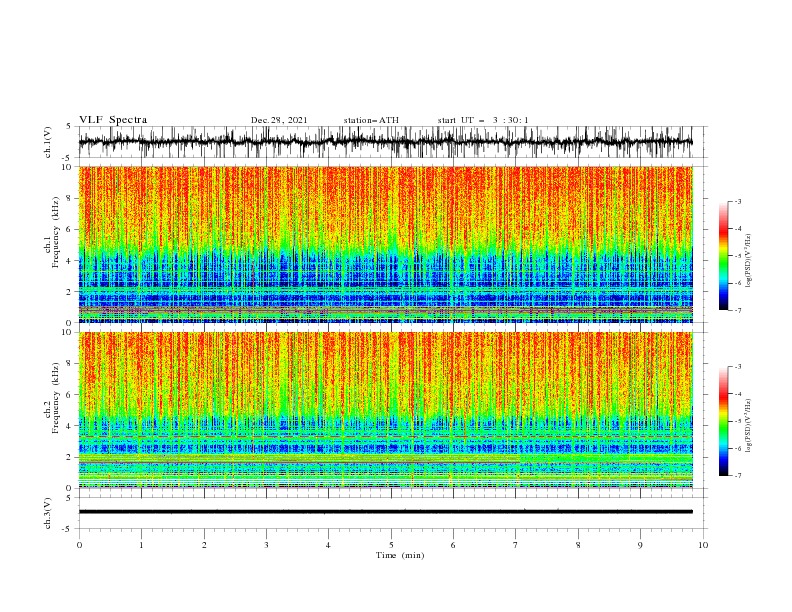Viewport: 792px width, 612px height.
Task: Click the '-3' label on the ch.1 colorbar
Action: click(737, 201)
